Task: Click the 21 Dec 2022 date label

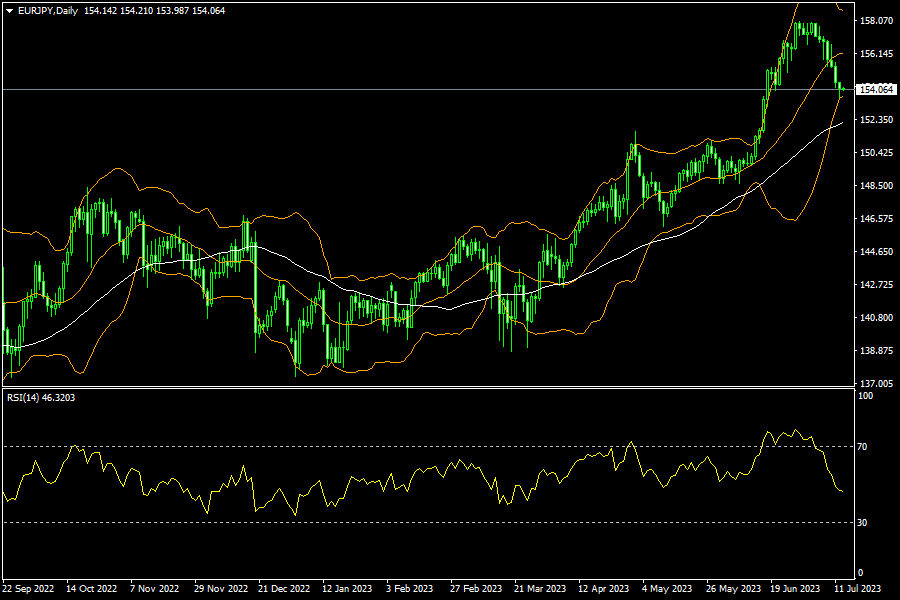Action: point(284,589)
